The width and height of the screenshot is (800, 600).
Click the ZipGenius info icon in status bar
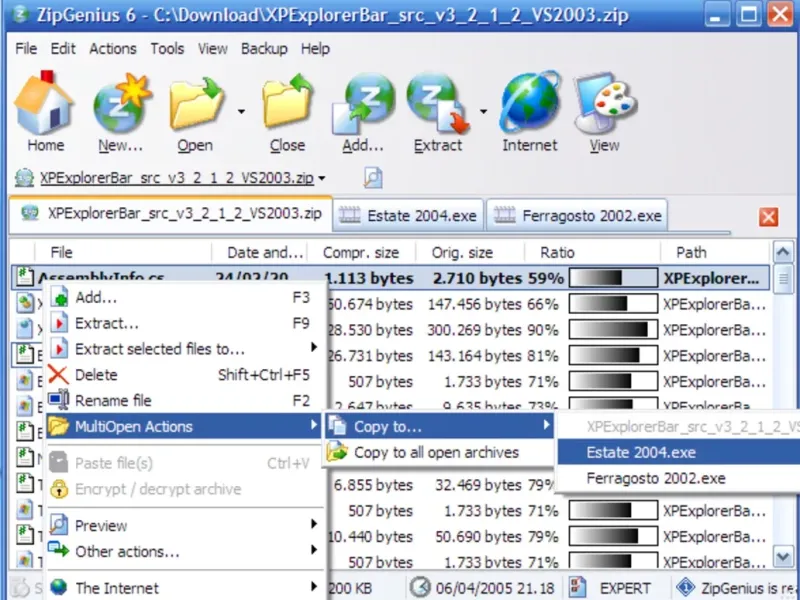685,587
